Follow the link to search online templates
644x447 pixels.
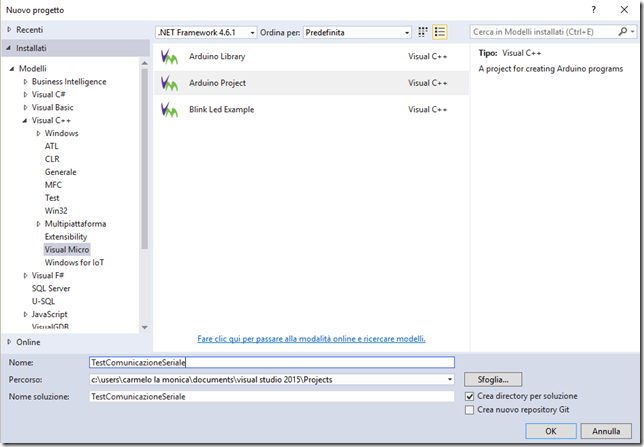(311, 339)
